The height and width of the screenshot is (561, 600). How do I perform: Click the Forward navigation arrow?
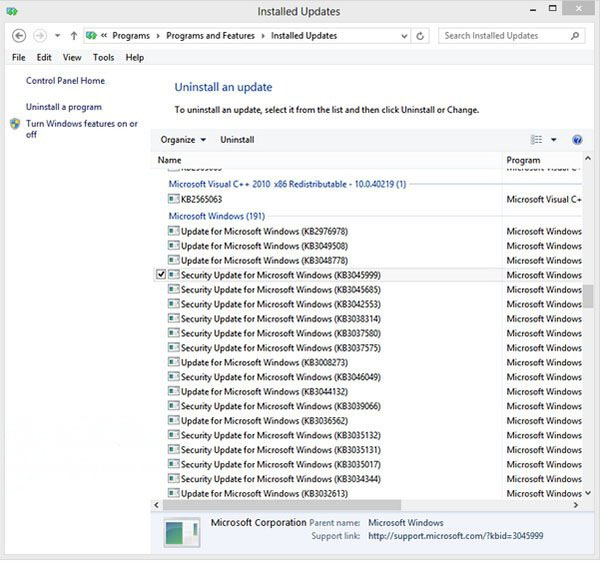(x=40, y=36)
